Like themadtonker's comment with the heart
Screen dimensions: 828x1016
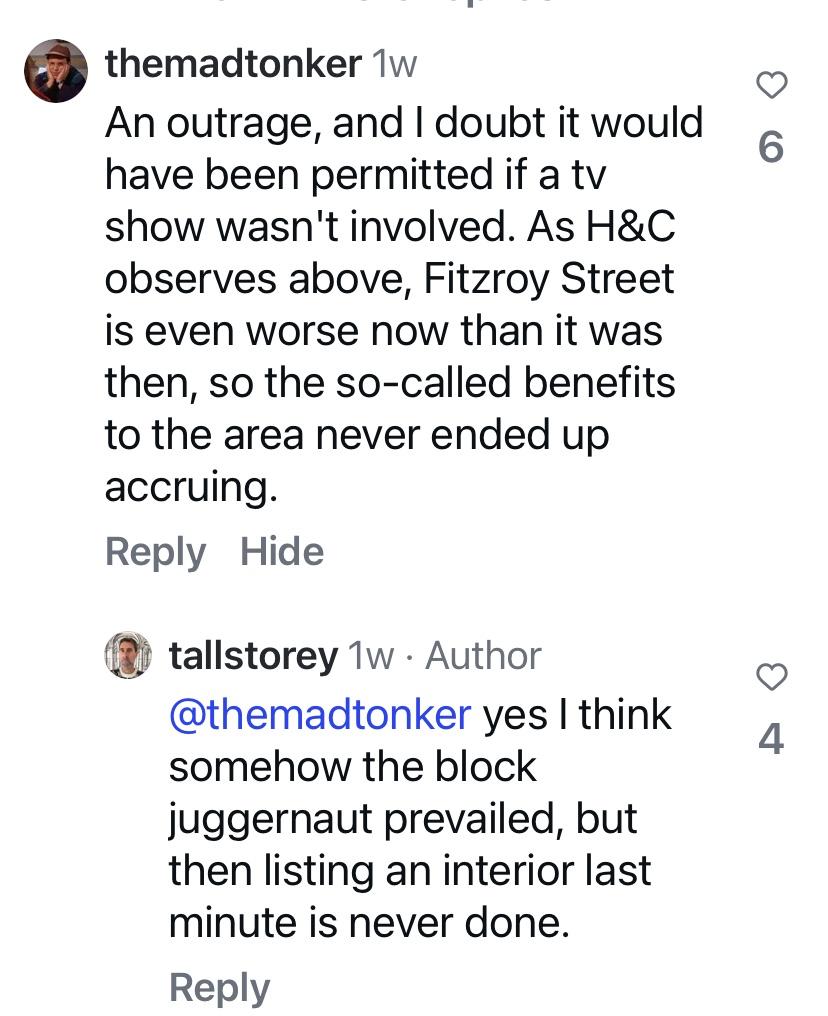coord(771,86)
